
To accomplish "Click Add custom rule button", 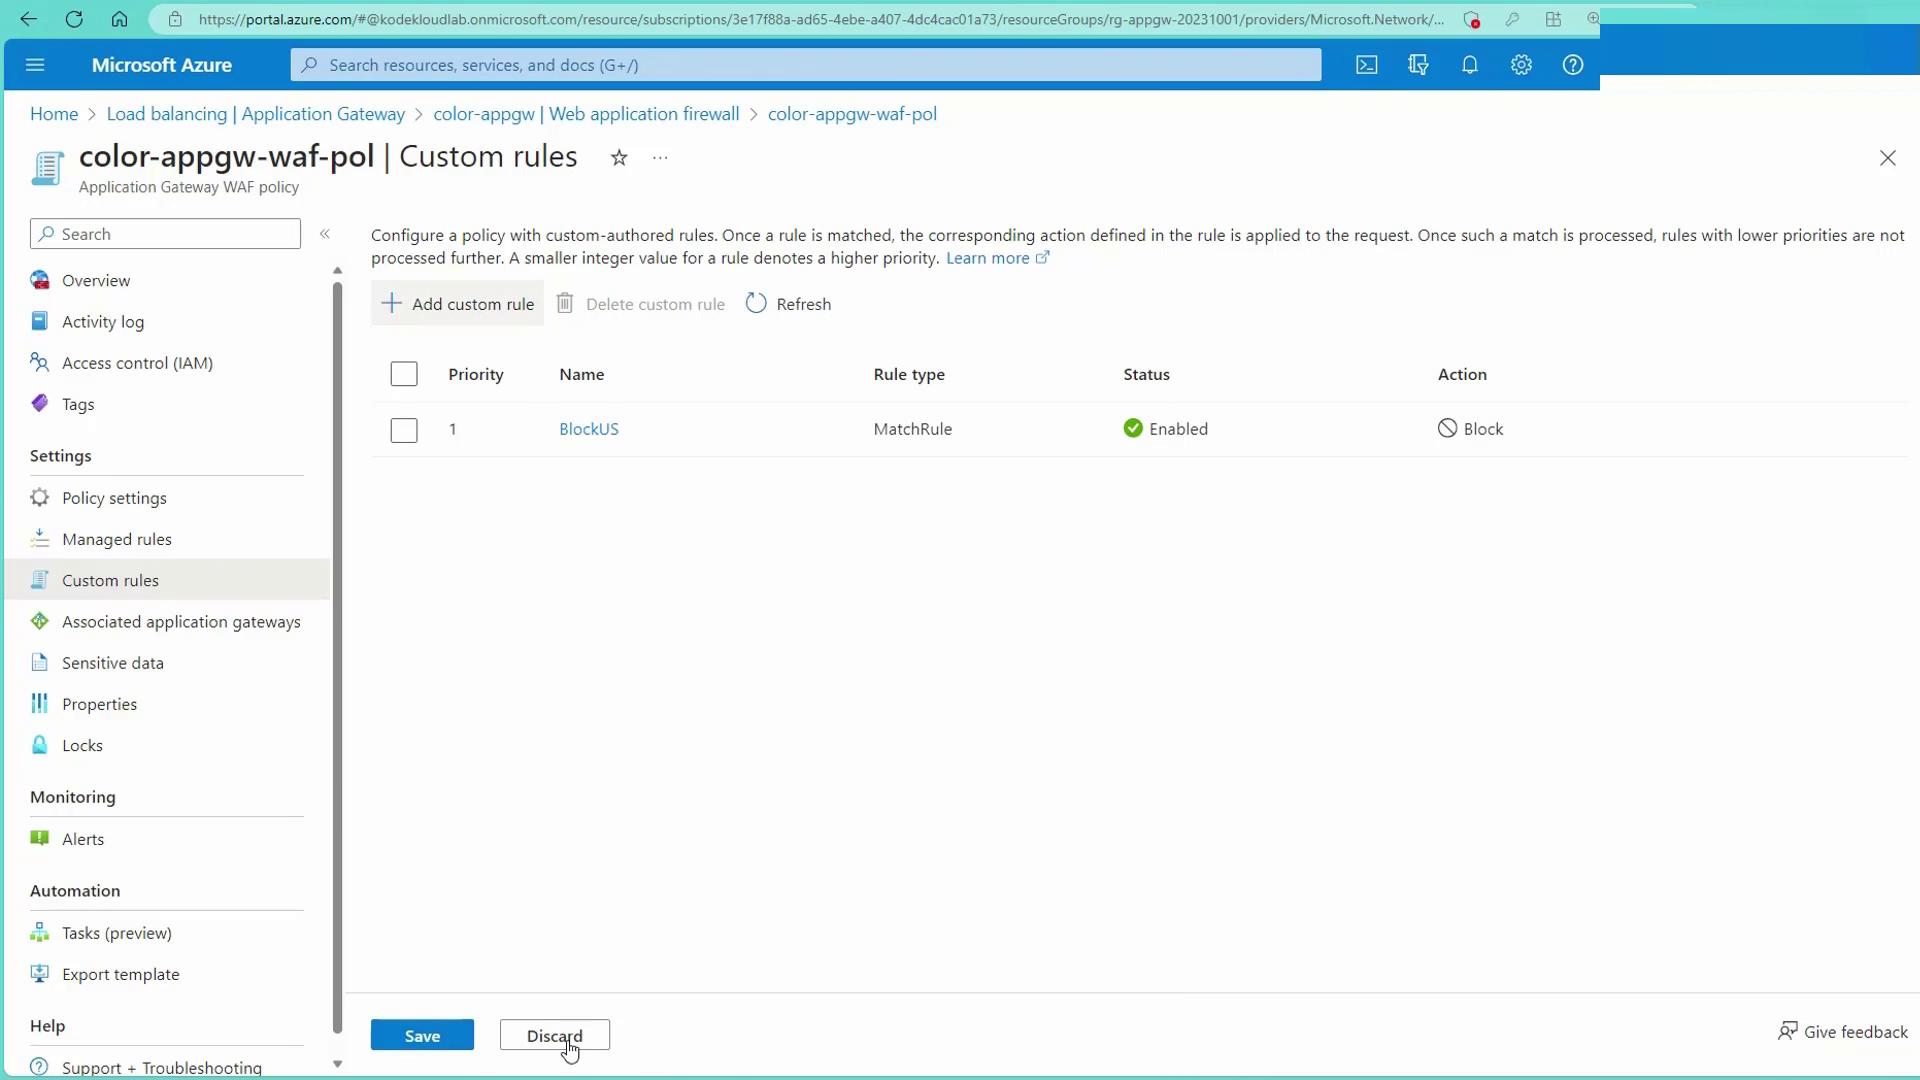I will pos(458,304).
